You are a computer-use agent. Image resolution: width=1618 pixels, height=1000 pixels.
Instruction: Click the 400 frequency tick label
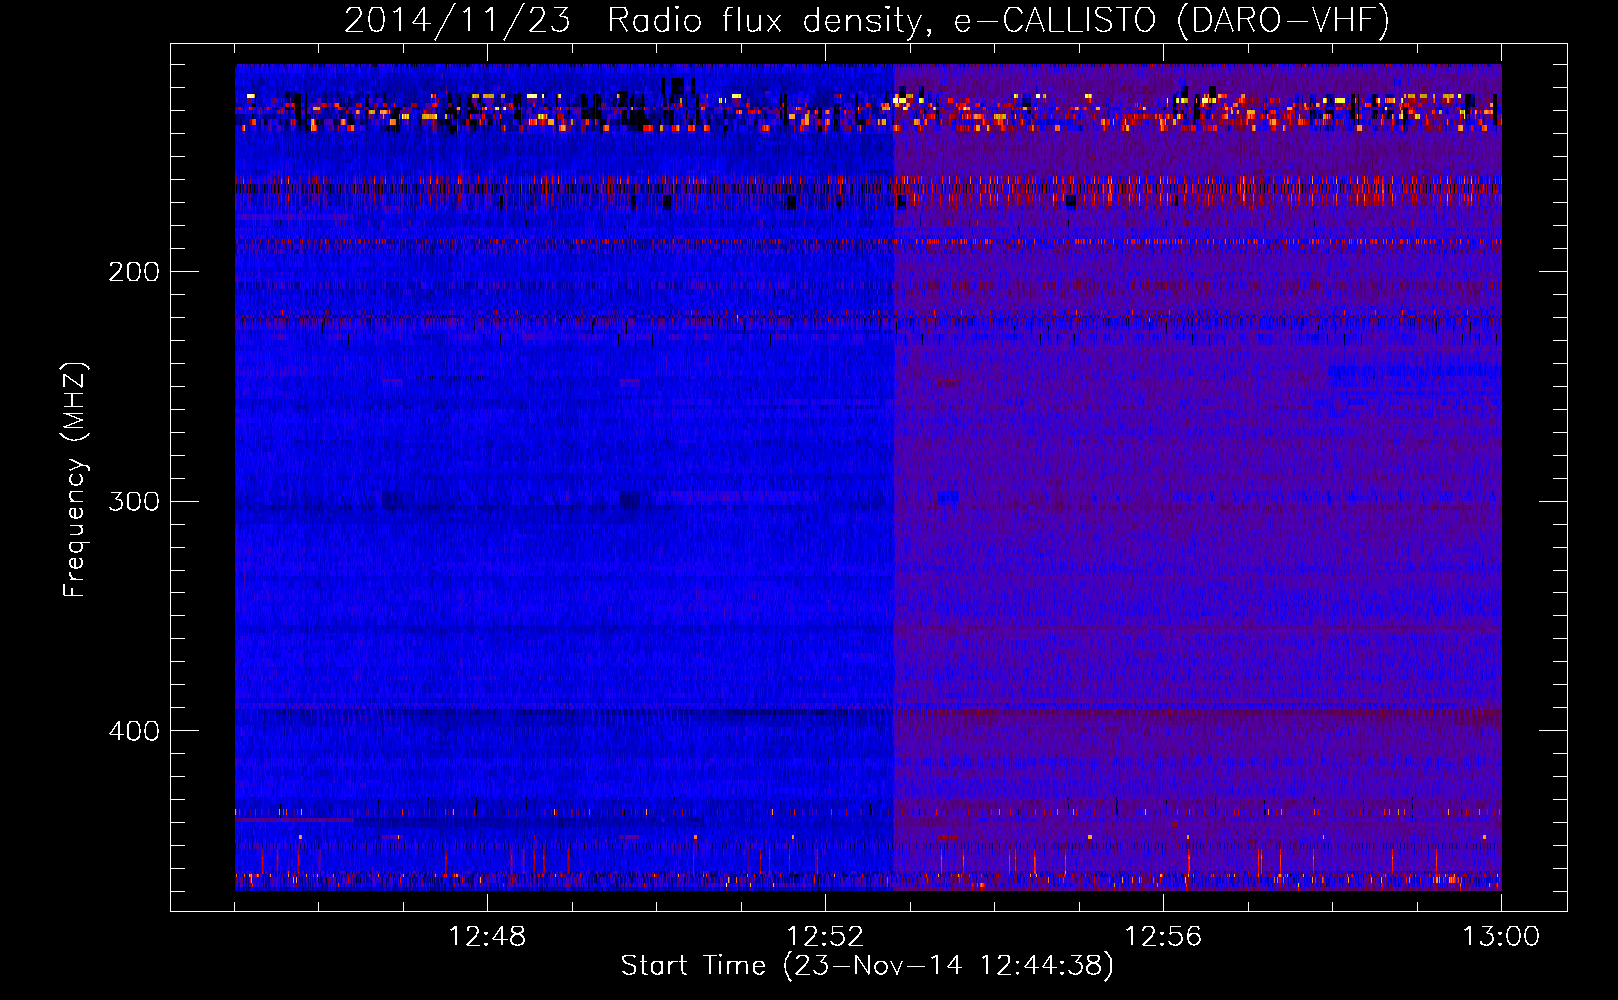[134, 731]
